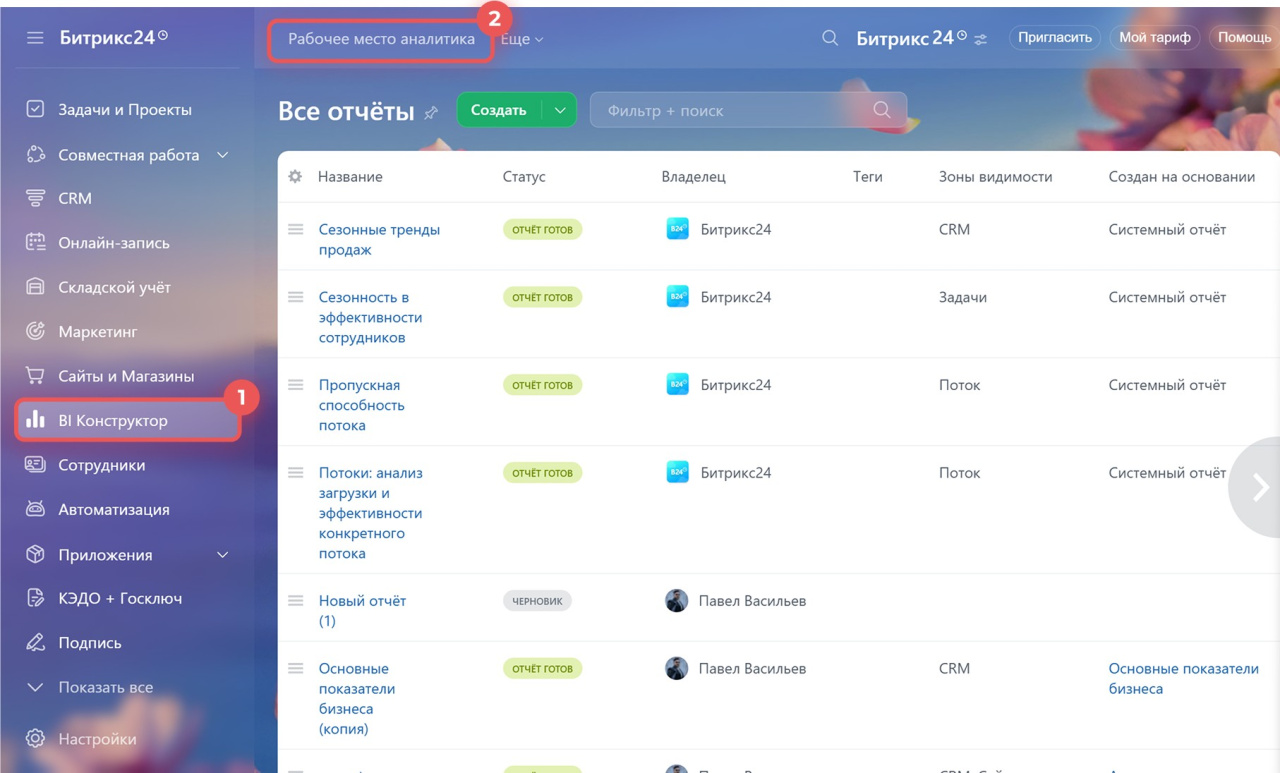This screenshot has width=1280, height=773.
Task: Click CRM zone in Сезонные тренды продаж row
Action: click(954, 229)
